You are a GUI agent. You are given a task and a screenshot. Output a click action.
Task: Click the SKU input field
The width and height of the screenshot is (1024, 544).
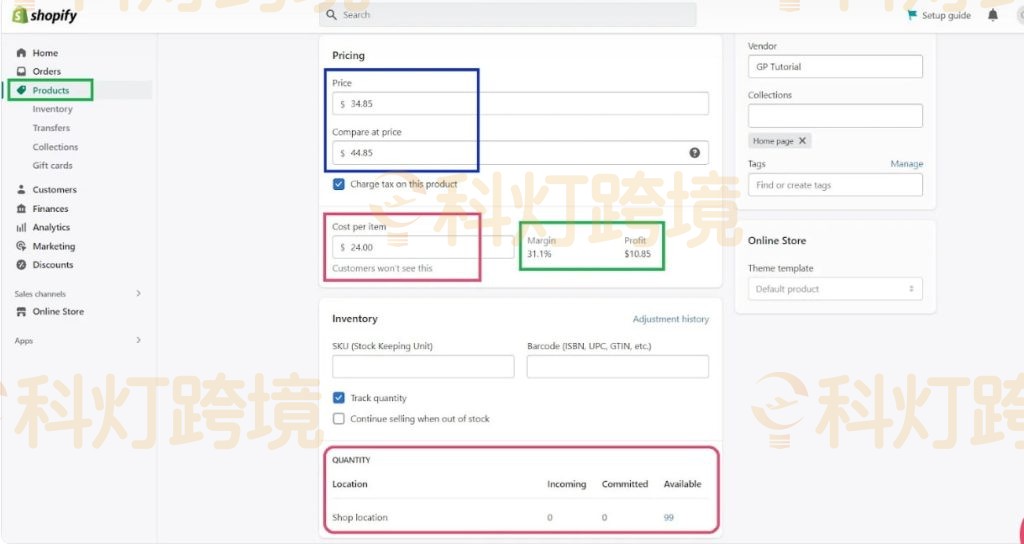point(423,367)
